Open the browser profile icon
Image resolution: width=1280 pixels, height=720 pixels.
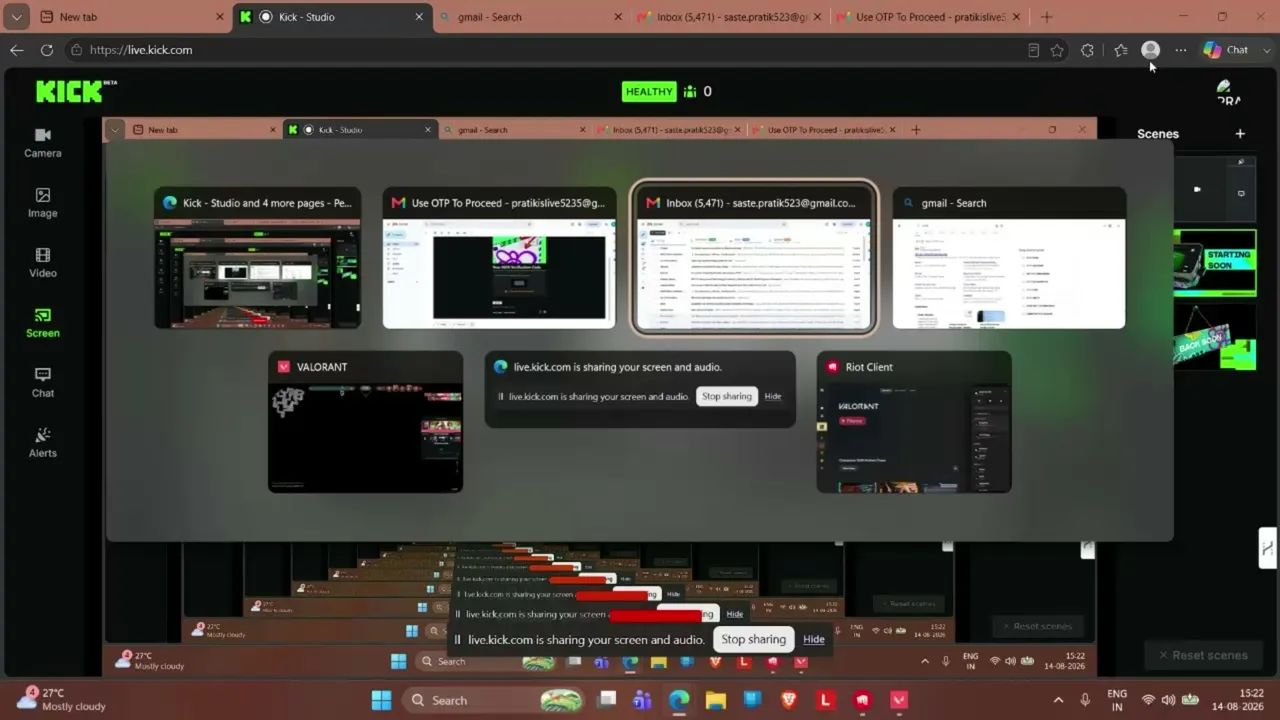[x=1150, y=50]
